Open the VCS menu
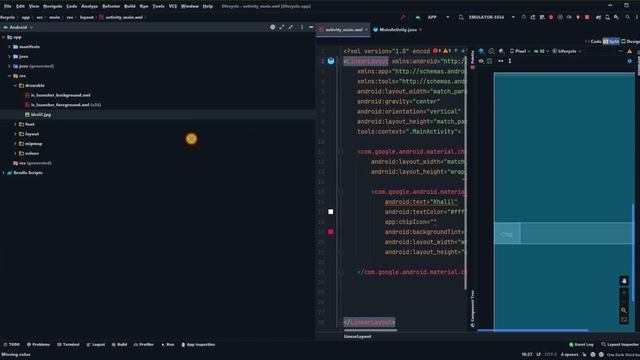This screenshot has height=360, width=640. (x=173, y=6)
